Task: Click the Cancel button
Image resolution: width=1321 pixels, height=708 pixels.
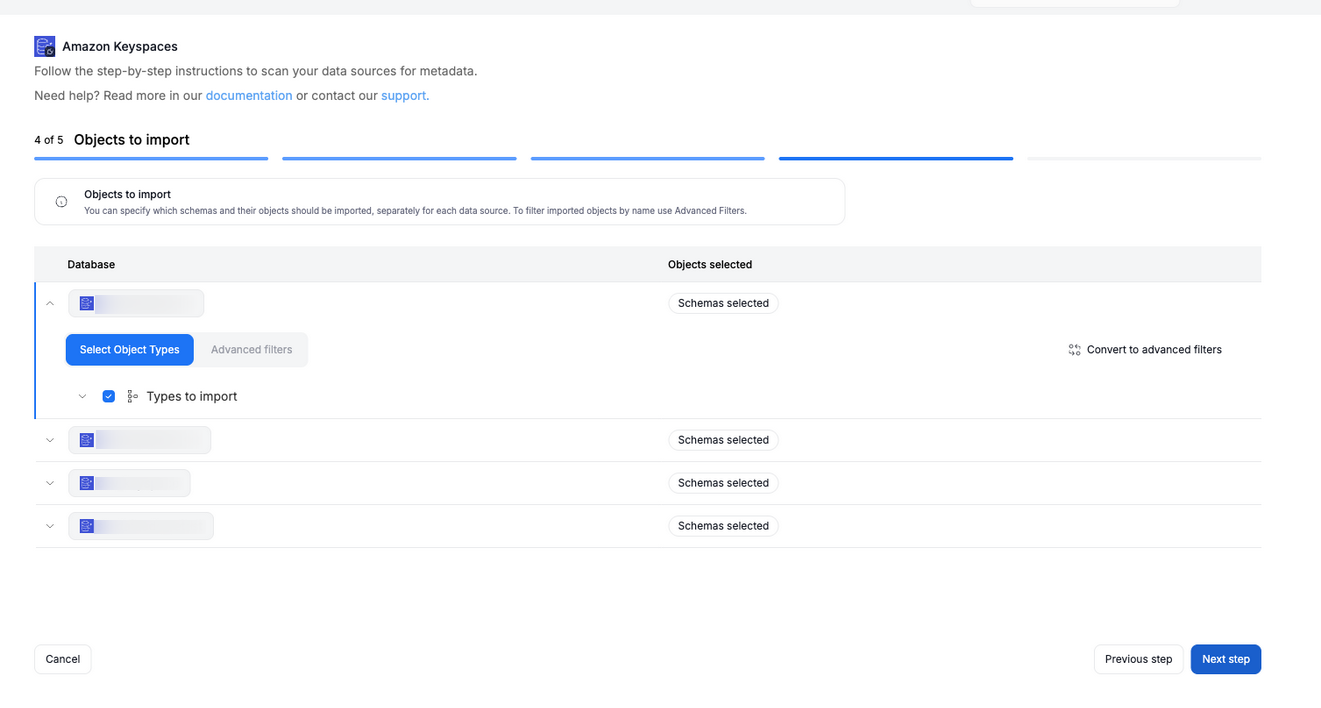Action: (x=63, y=659)
